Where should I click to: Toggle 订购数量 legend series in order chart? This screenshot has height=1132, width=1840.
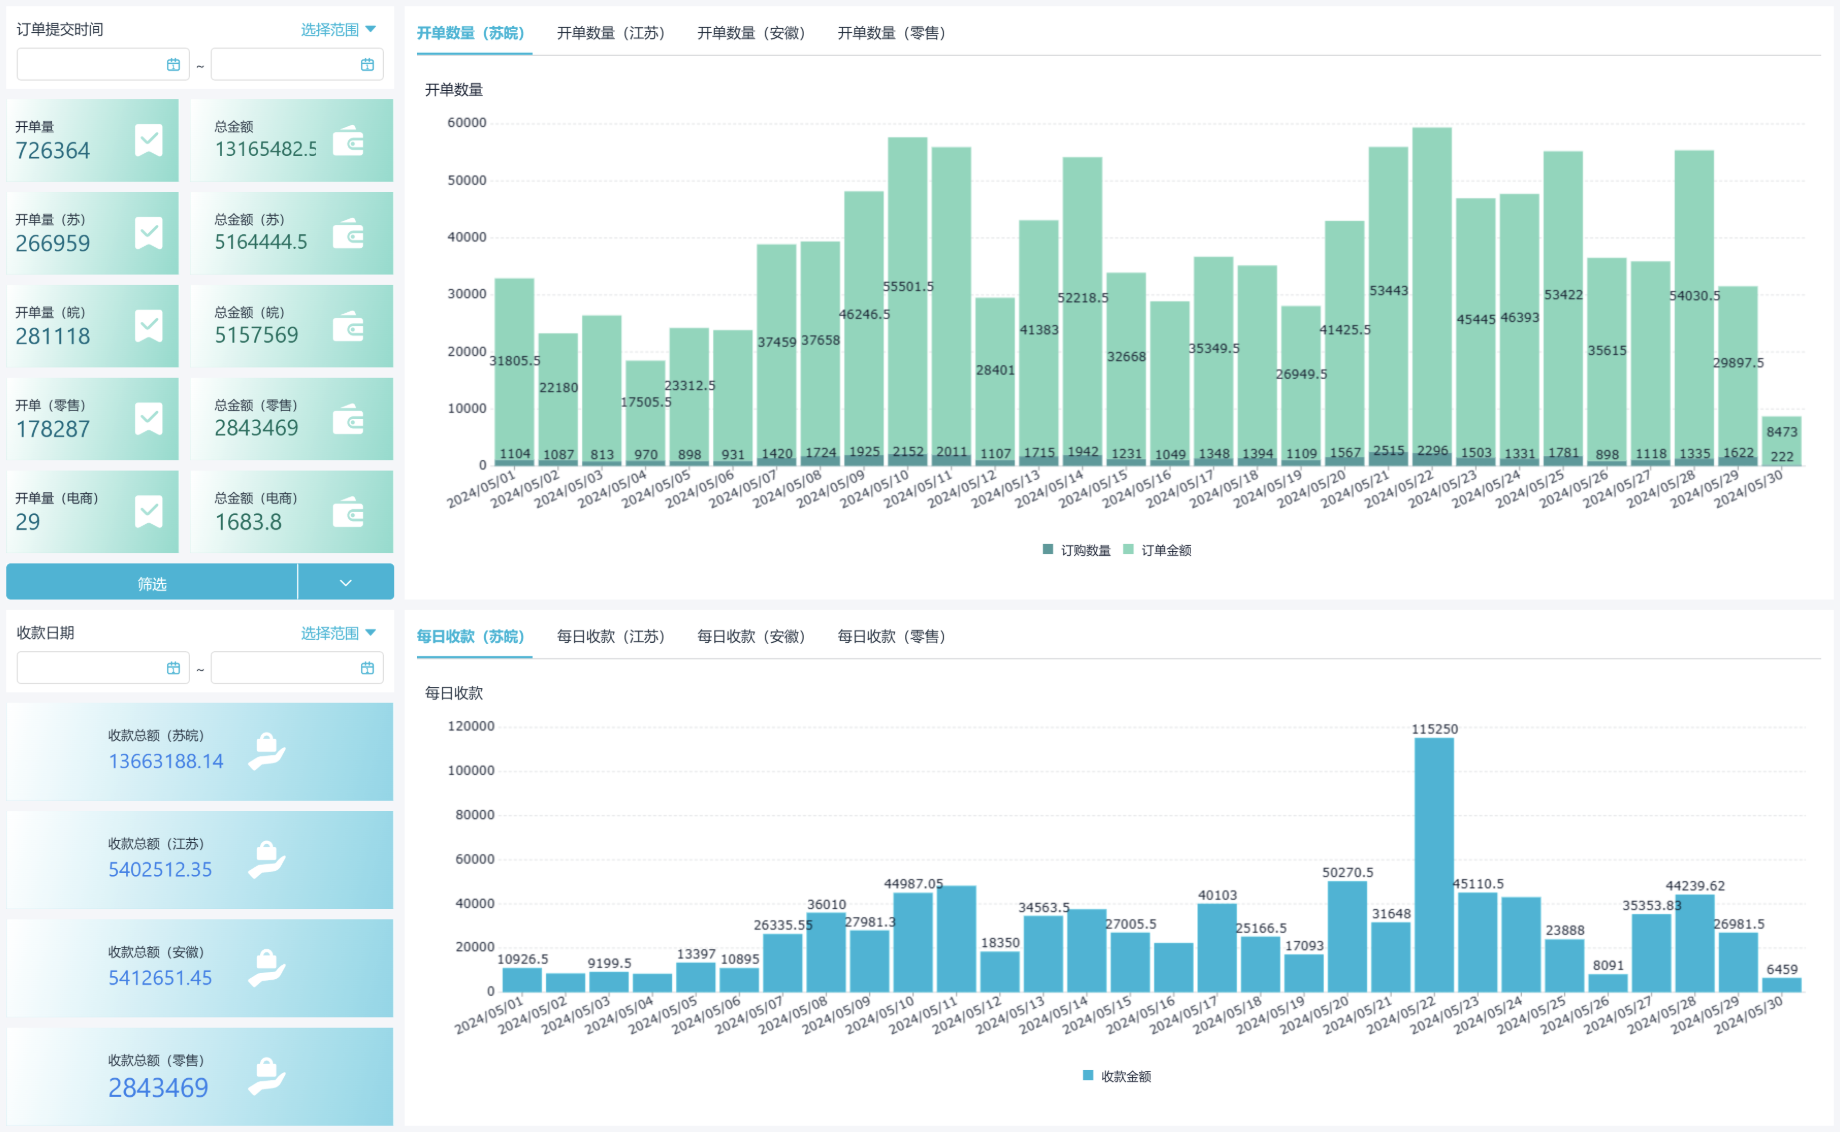click(1076, 550)
